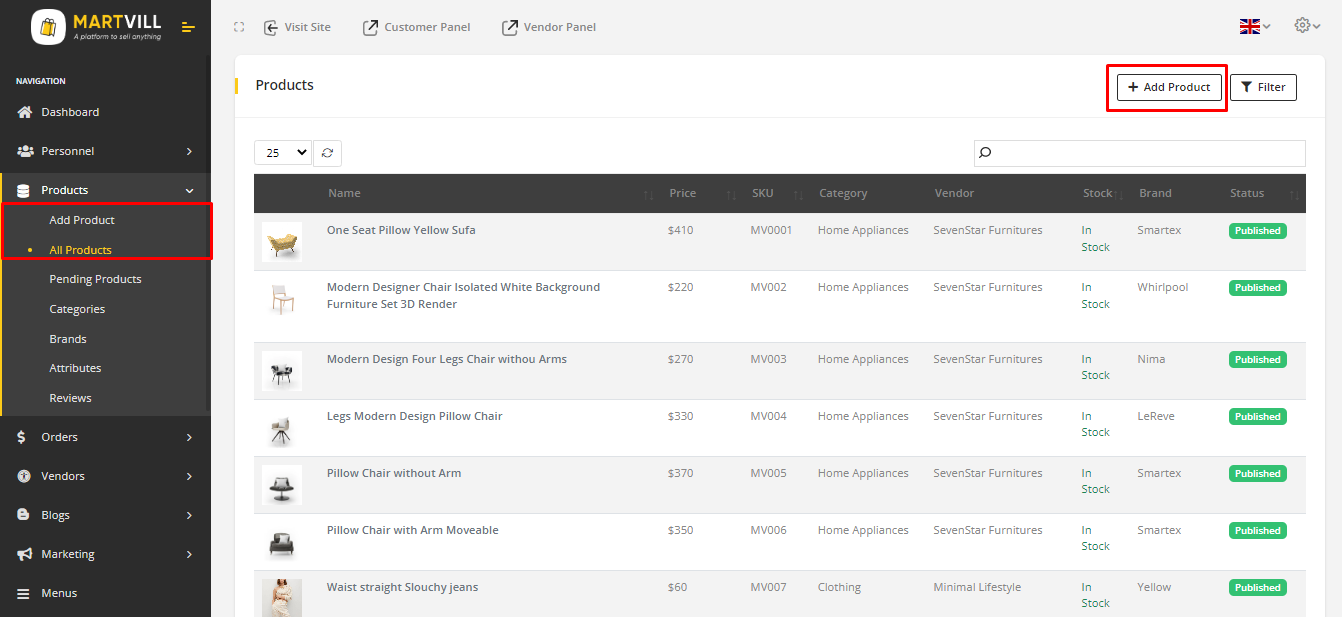Open Brands submenu item
Viewport: 1342px width, 617px height.
click(68, 339)
